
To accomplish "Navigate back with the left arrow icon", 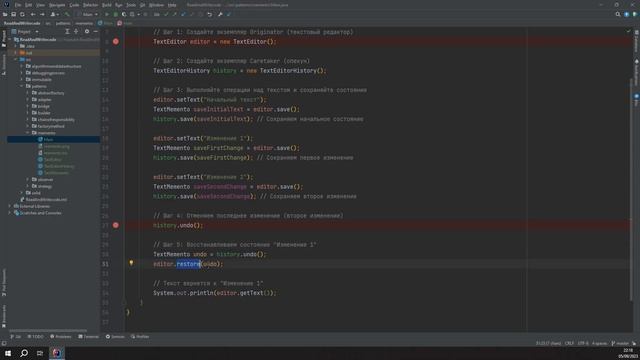I will point(33,14).
